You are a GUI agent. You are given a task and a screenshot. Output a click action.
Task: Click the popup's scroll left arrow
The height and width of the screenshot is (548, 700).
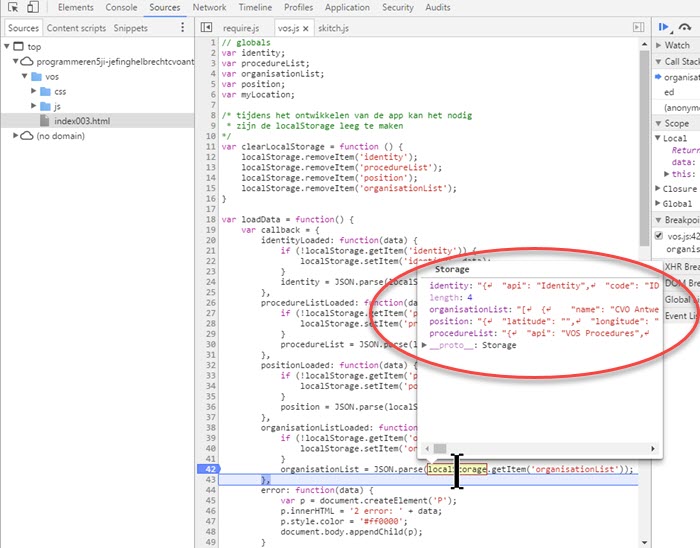point(427,448)
